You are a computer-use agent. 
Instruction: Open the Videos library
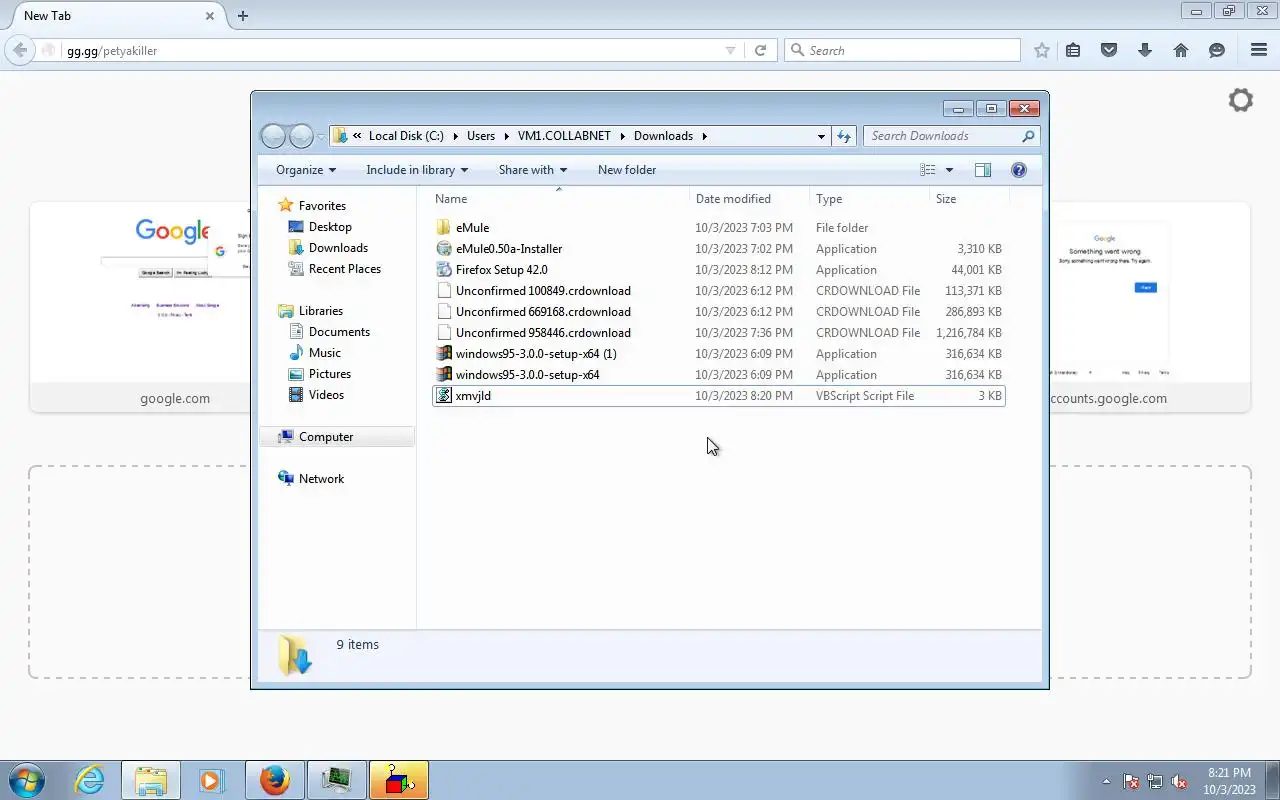(x=326, y=395)
